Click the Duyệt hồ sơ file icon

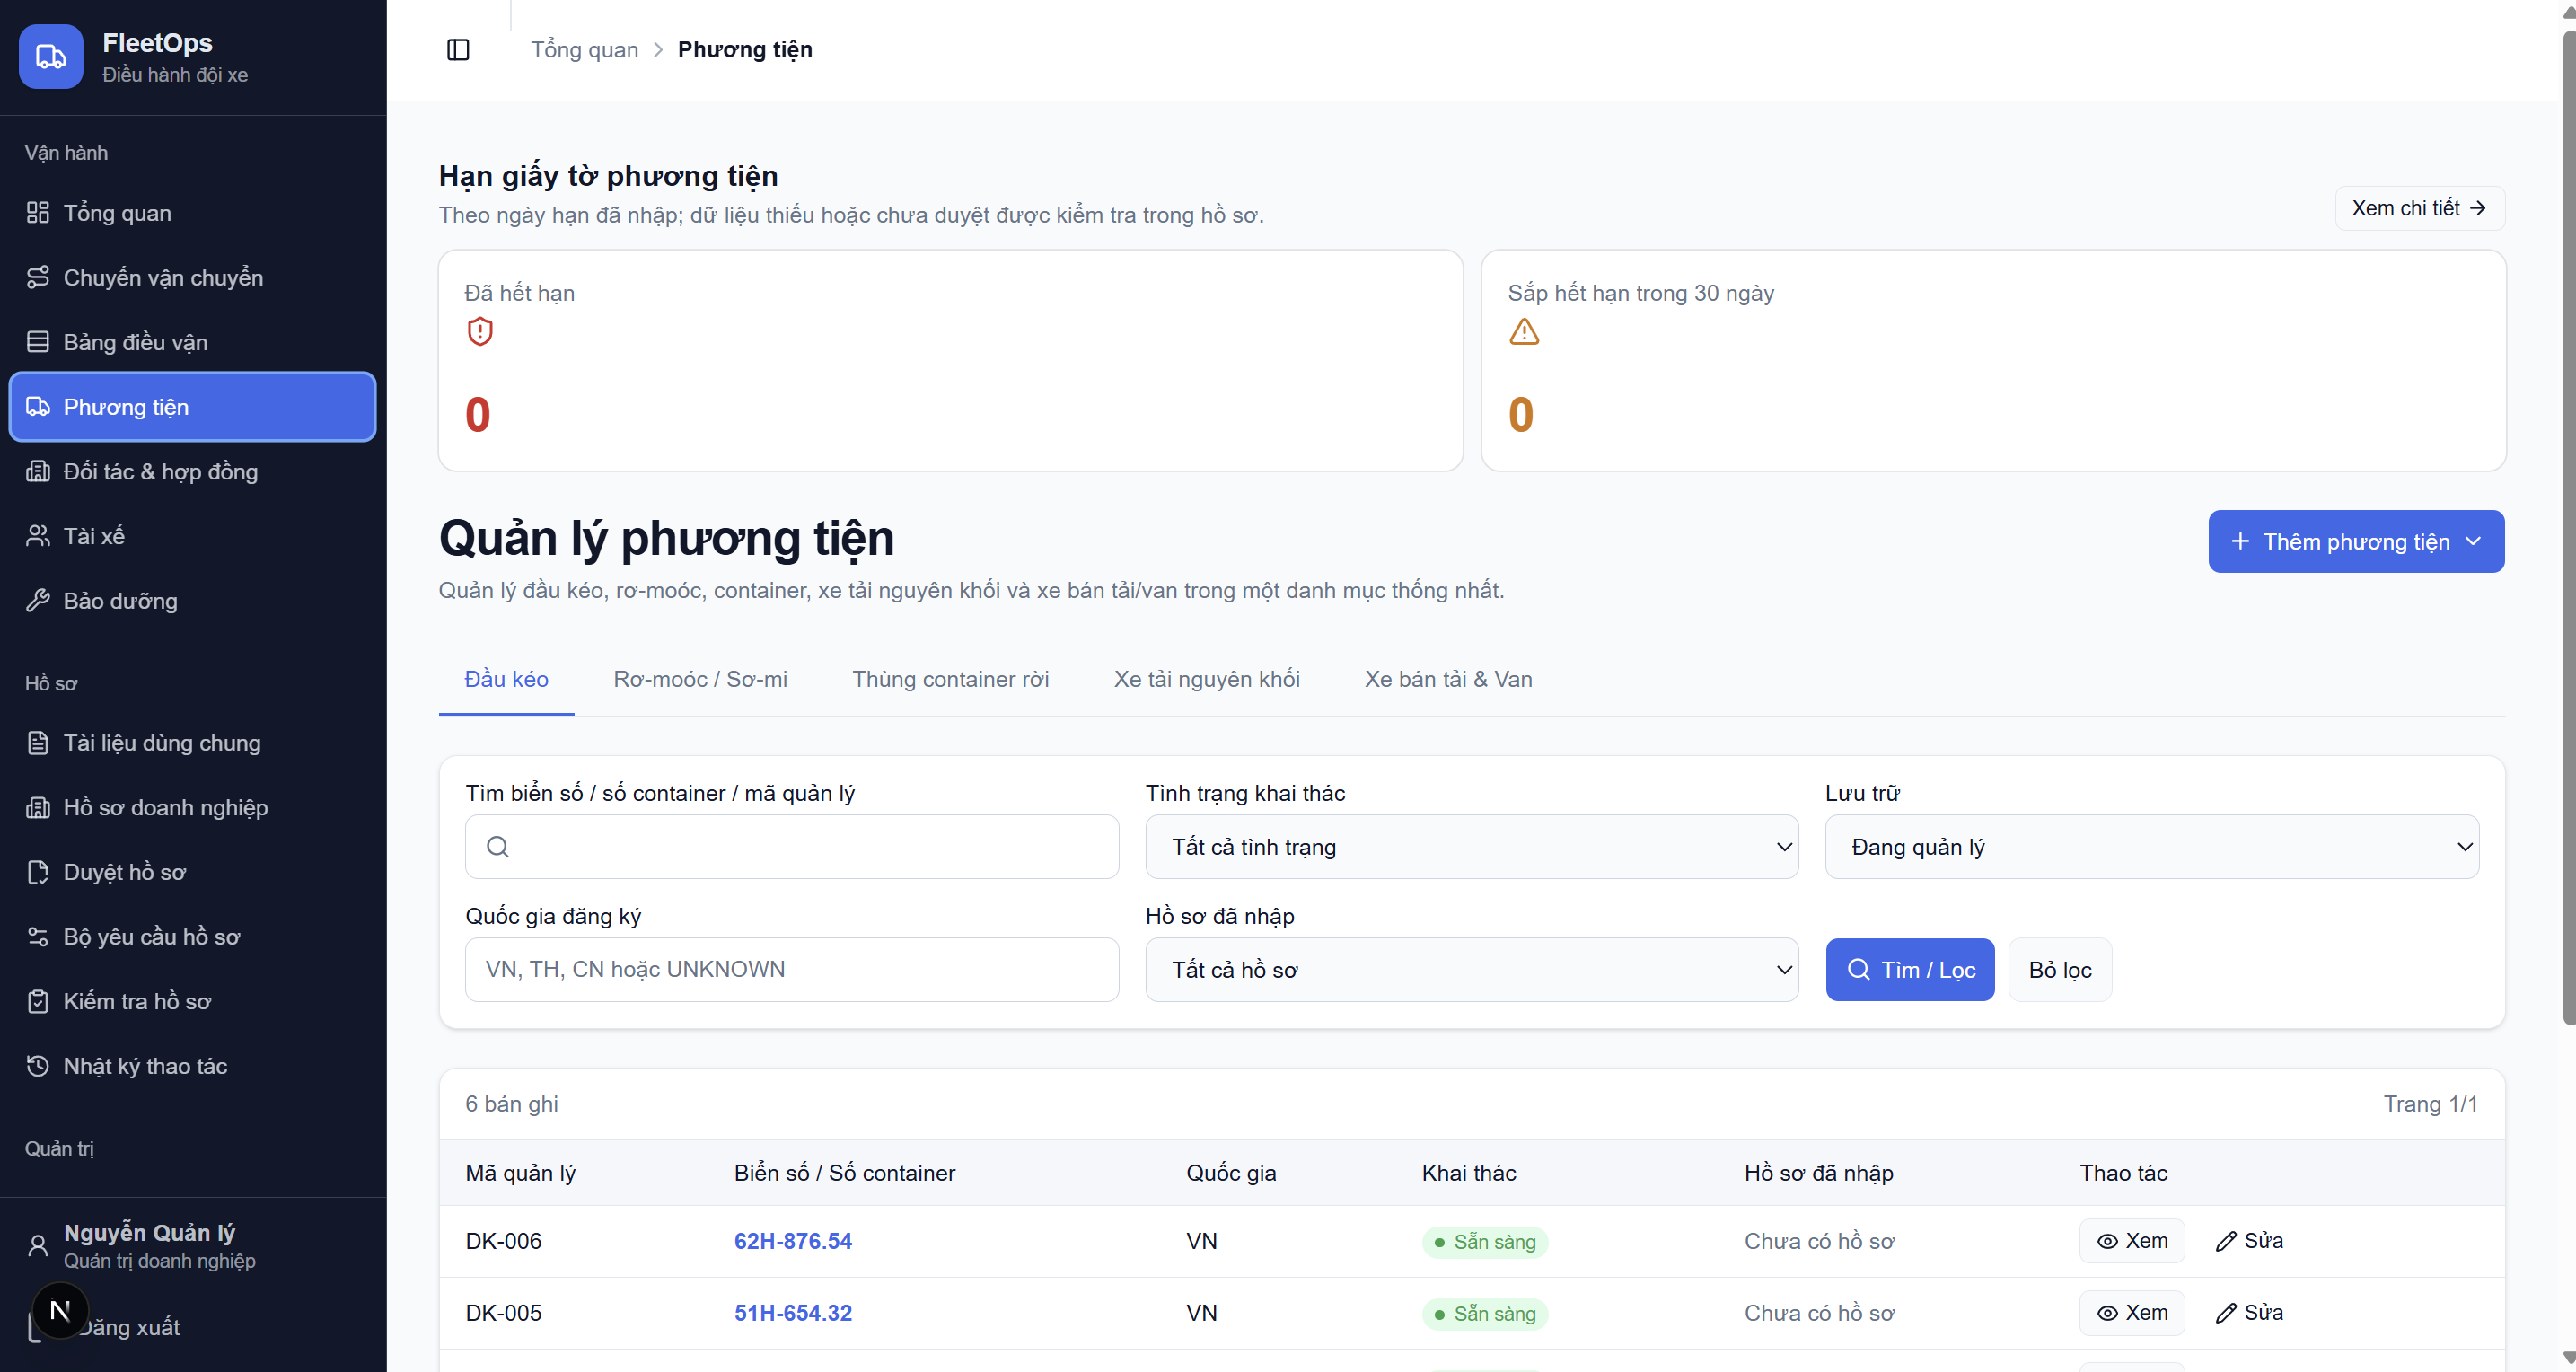pos(38,872)
